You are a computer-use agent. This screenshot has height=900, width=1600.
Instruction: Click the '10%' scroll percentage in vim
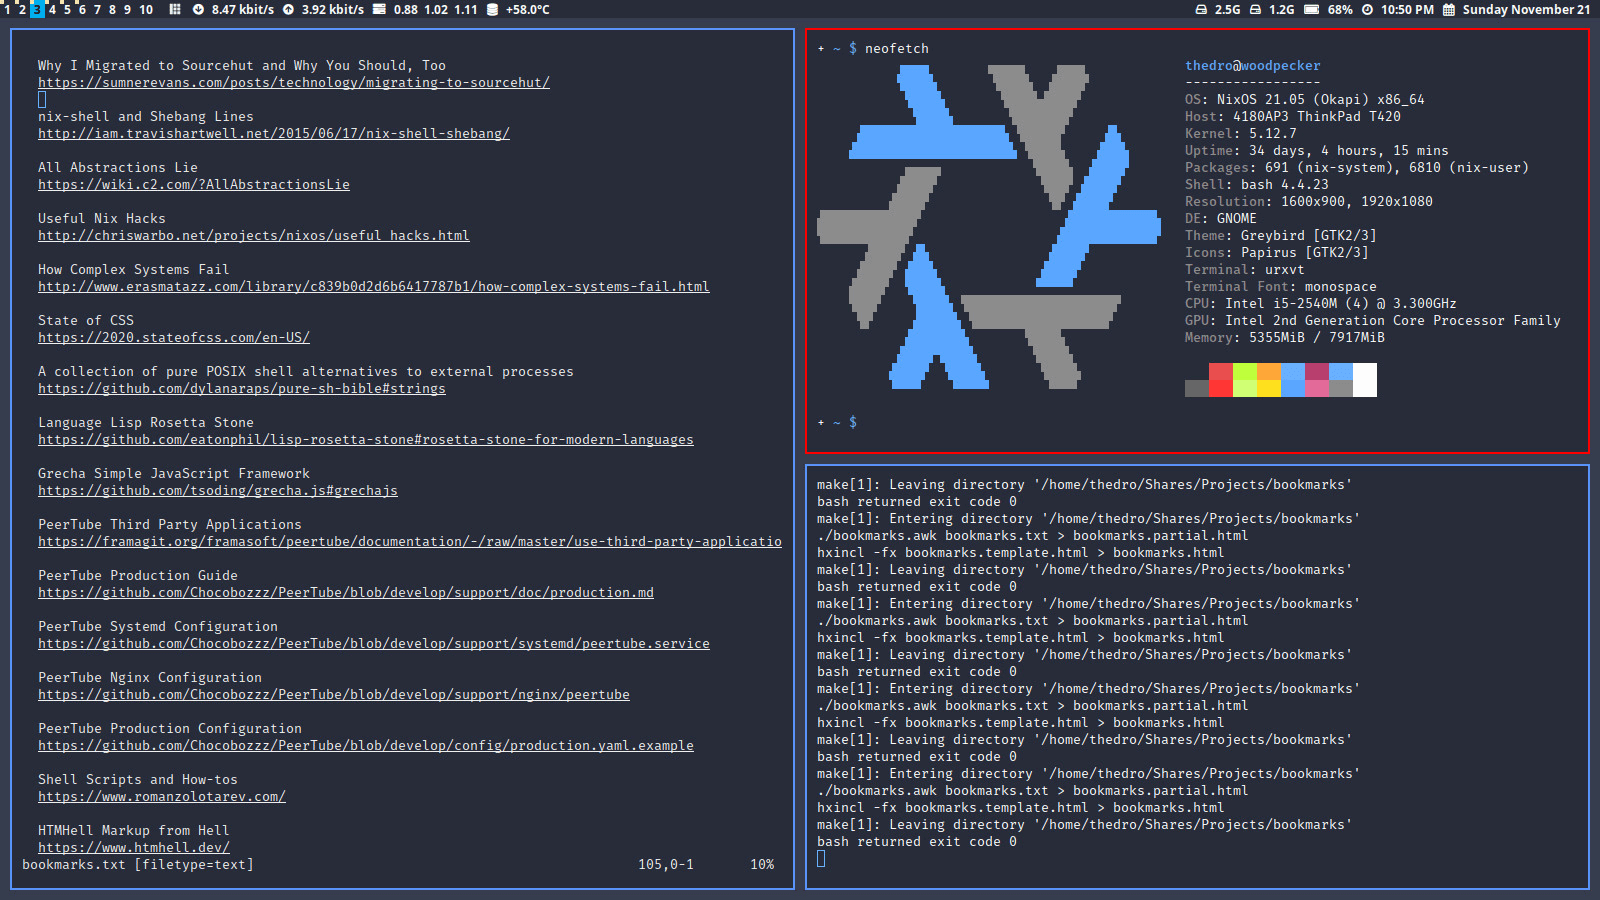click(x=762, y=865)
